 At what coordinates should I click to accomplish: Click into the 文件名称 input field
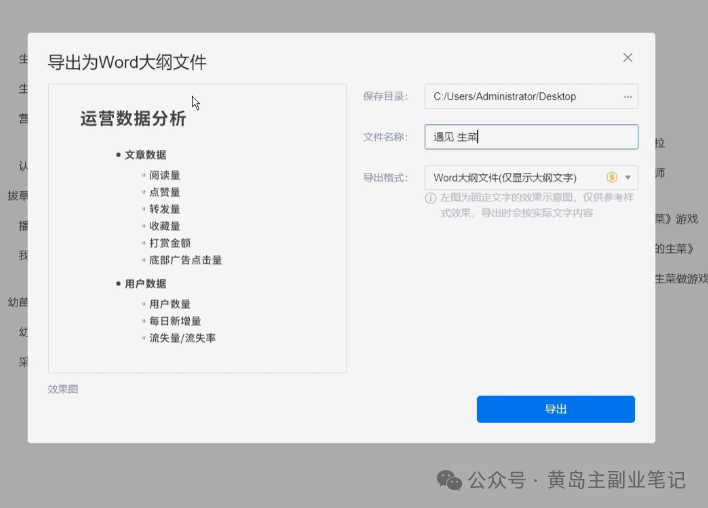[530, 137]
